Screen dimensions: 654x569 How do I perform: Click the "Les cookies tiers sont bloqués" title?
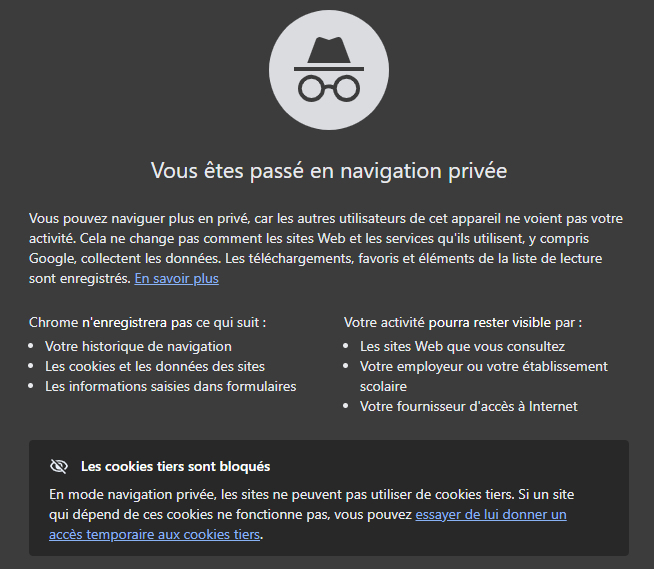[175, 466]
